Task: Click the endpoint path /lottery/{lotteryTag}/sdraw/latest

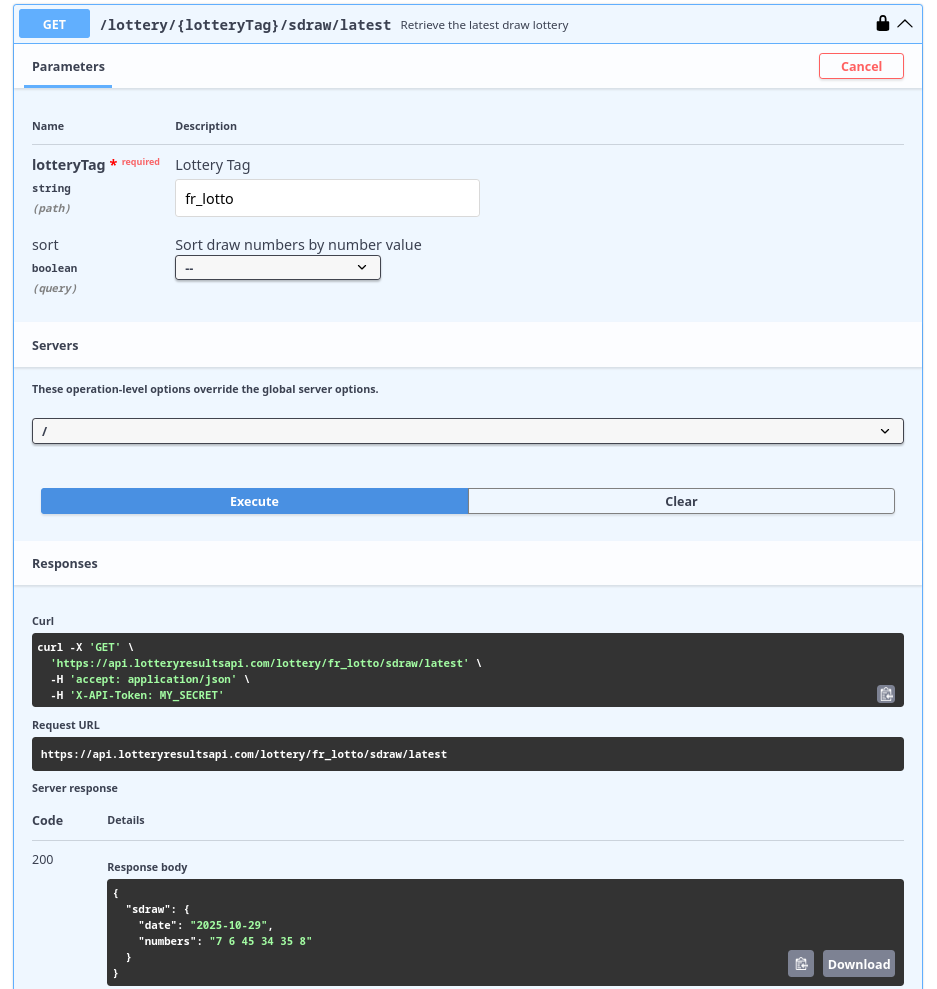Action: click(x=245, y=25)
